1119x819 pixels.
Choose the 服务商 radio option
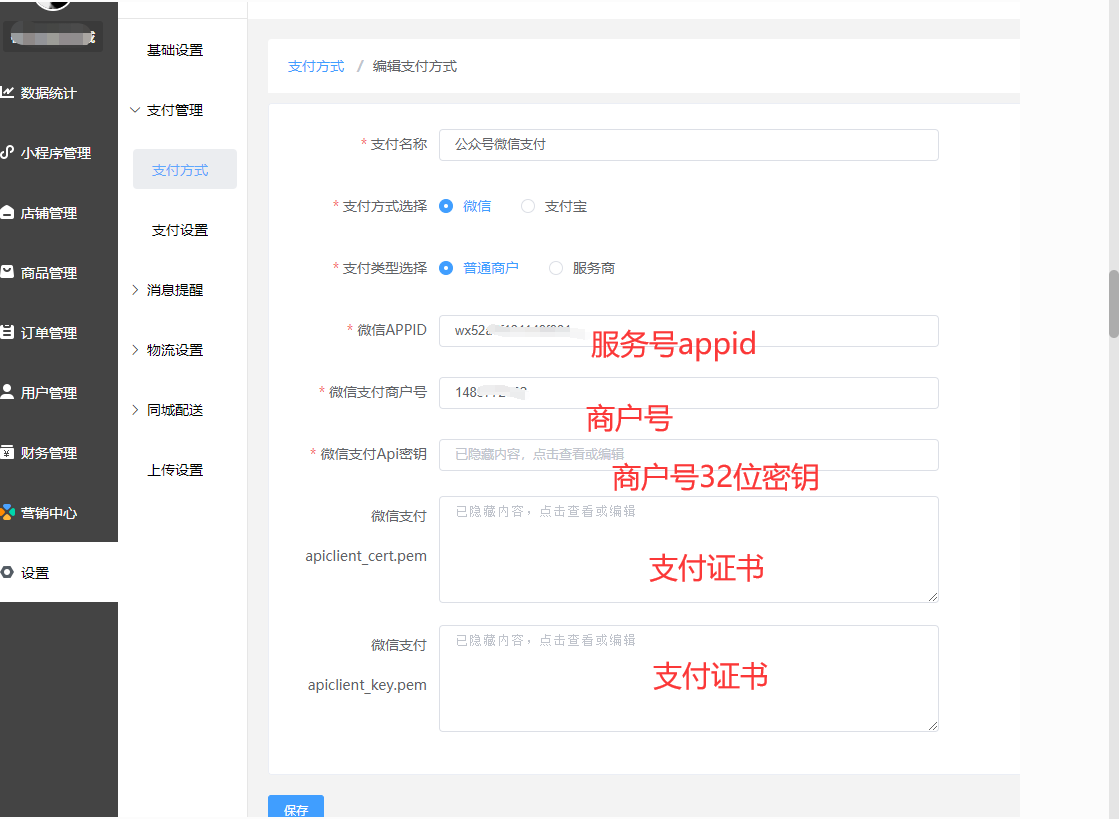tap(555, 268)
